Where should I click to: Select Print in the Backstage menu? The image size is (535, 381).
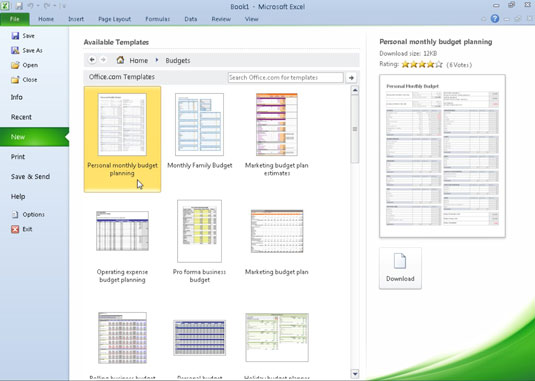[x=18, y=157]
